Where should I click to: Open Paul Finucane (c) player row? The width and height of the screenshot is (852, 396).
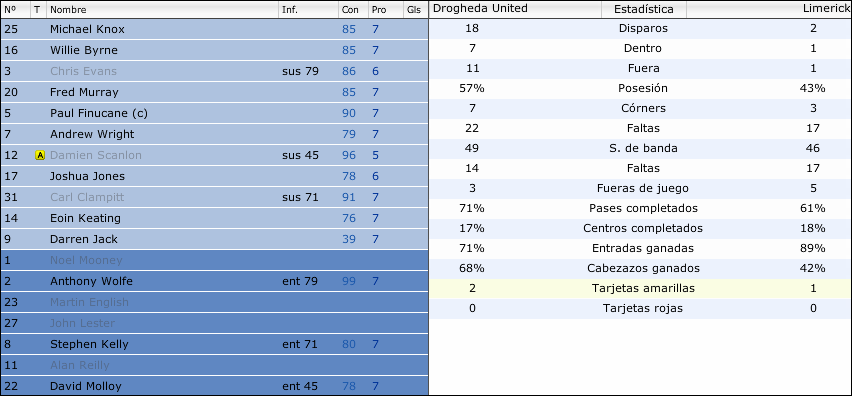[215, 113]
